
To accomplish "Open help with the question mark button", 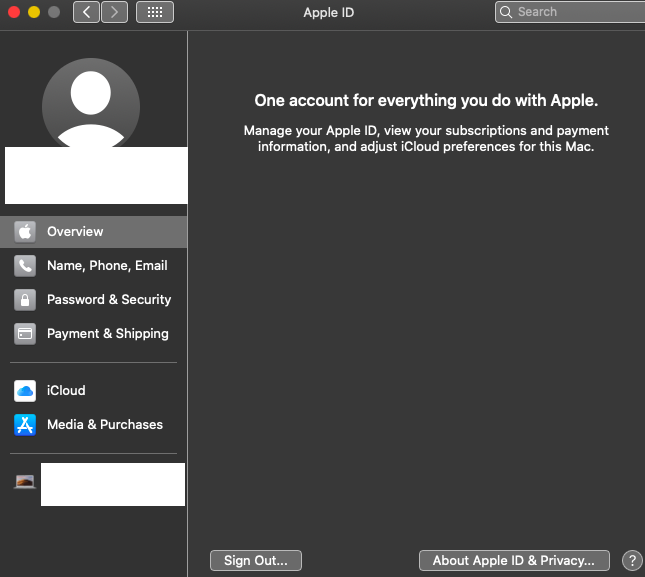I will coord(632,561).
